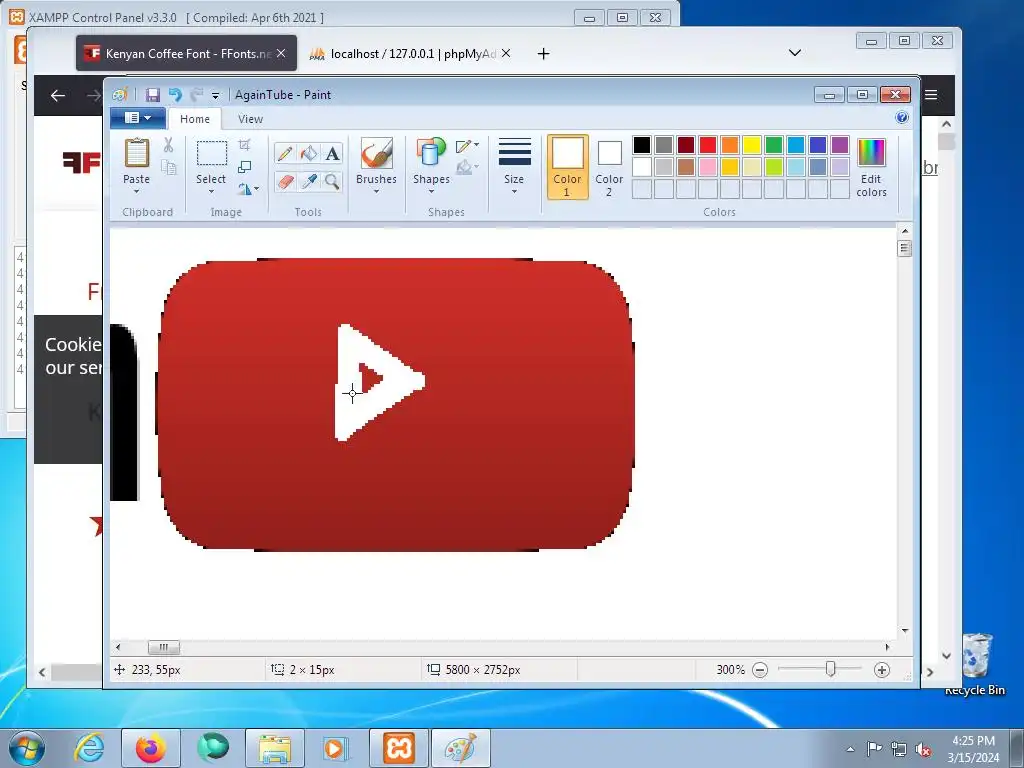
Task: Click the Crop icon in Image group
Action: pyautogui.click(x=244, y=145)
